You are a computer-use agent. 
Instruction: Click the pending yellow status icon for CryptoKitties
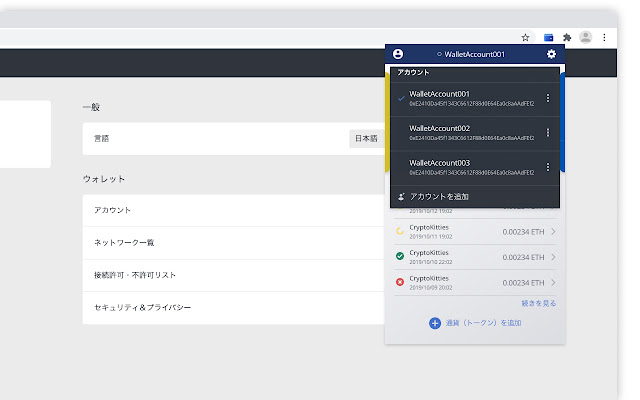tap(400, 231)
